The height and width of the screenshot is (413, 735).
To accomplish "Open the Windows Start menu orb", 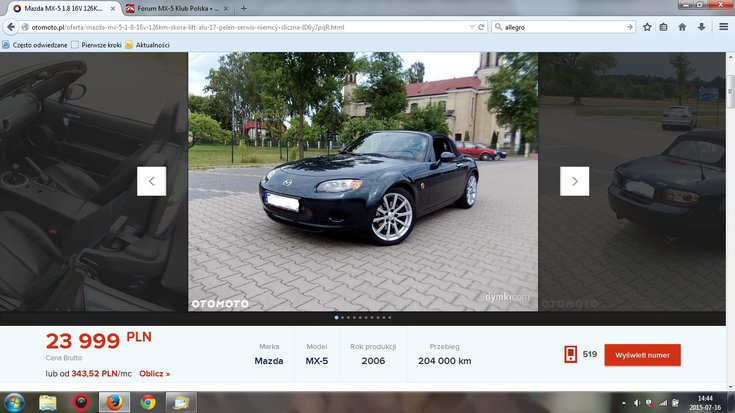I will [14, 403].
